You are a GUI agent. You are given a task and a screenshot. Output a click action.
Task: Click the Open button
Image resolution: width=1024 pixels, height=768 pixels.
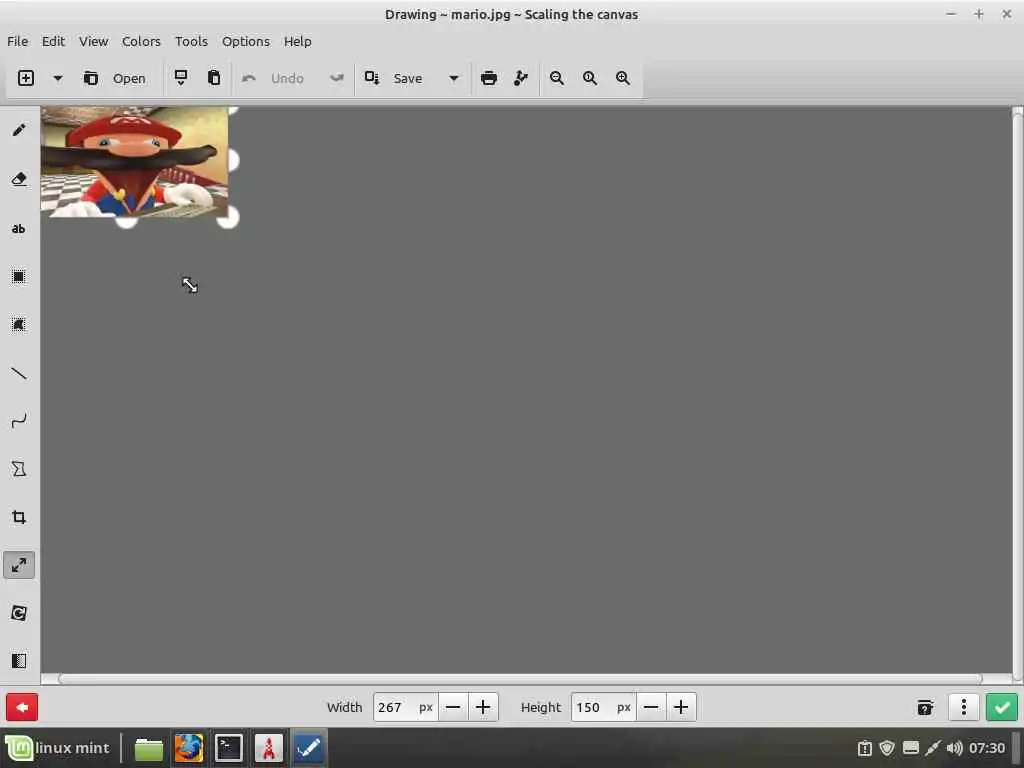click(115, 78)
